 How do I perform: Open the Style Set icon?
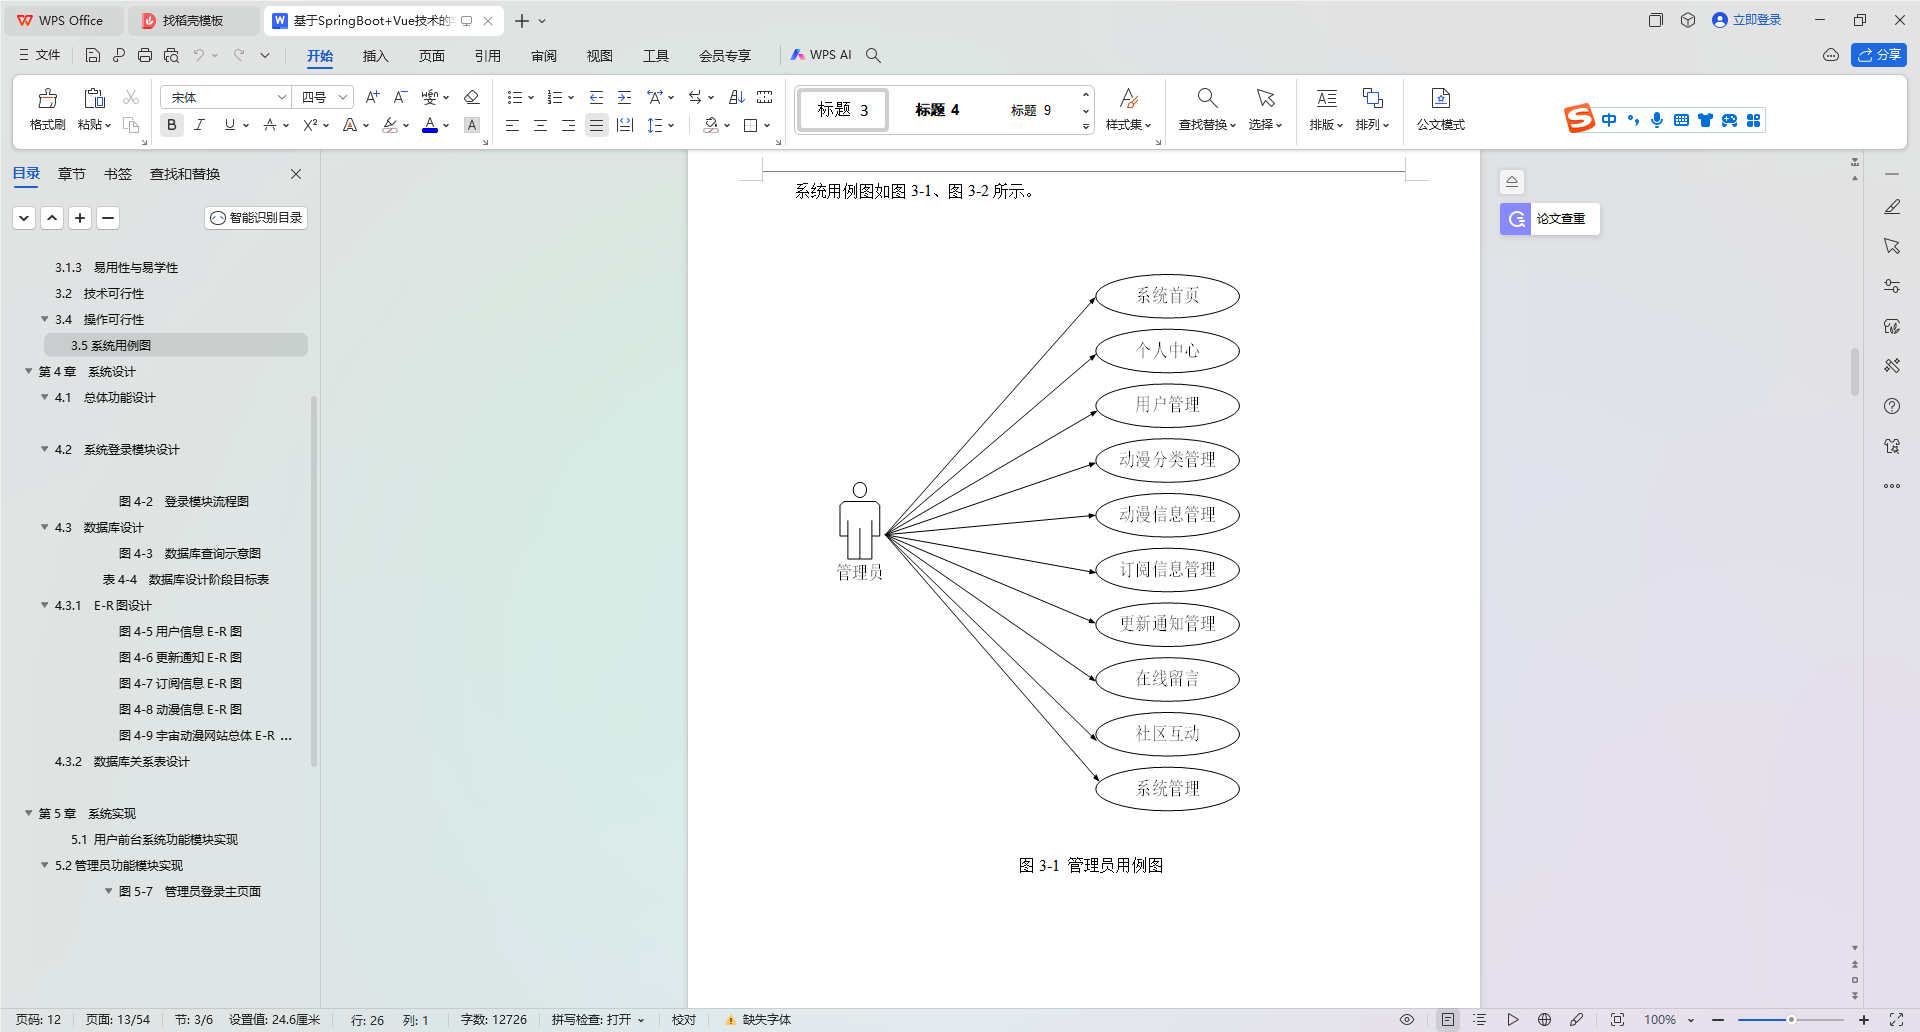click(x=1128, y=98)
